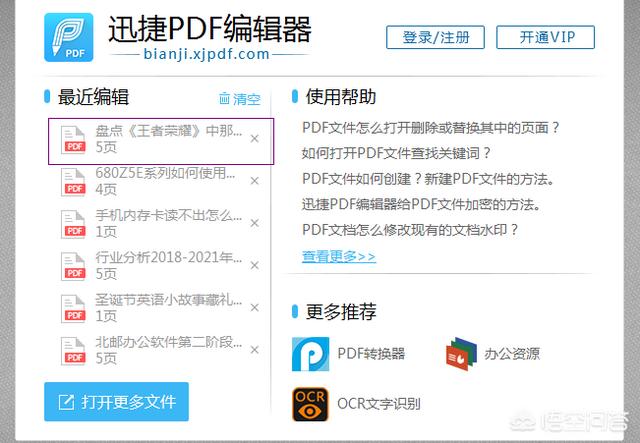Viewport: 640px width, 443px height.
Task: Click PDF icon of 圣诞节英语小故事 file
Action: tap(73, 309)
